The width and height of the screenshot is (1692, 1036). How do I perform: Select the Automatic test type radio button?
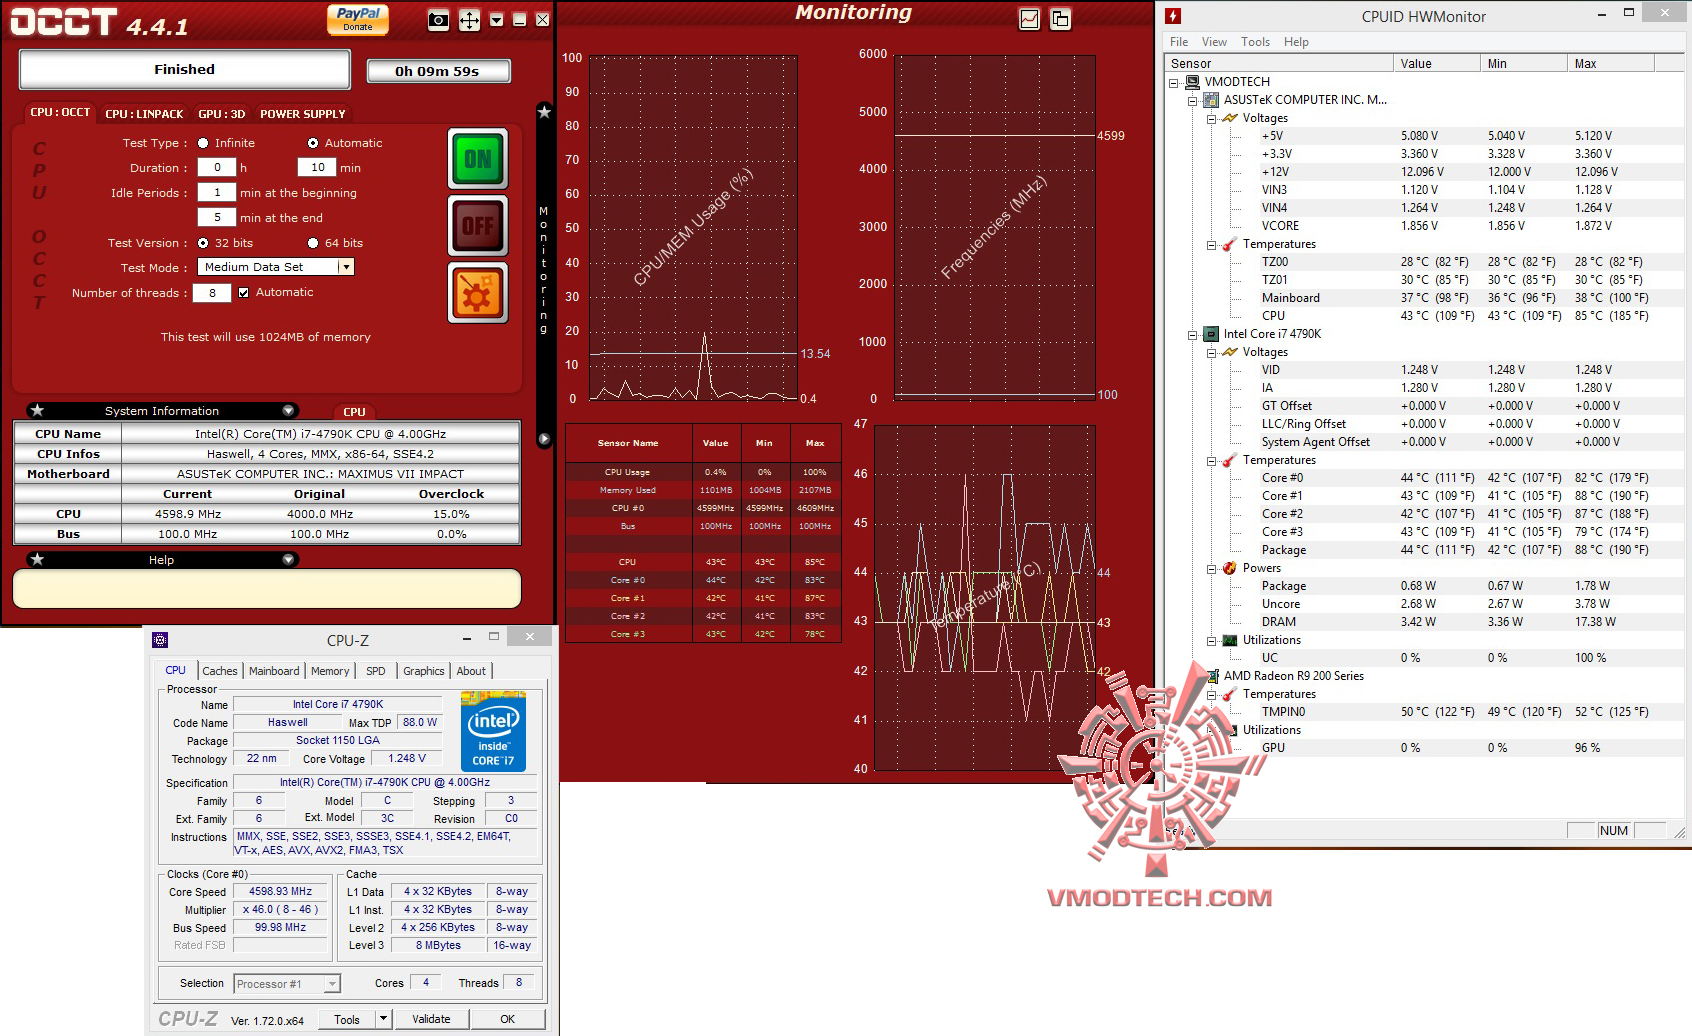click(313, 143)
